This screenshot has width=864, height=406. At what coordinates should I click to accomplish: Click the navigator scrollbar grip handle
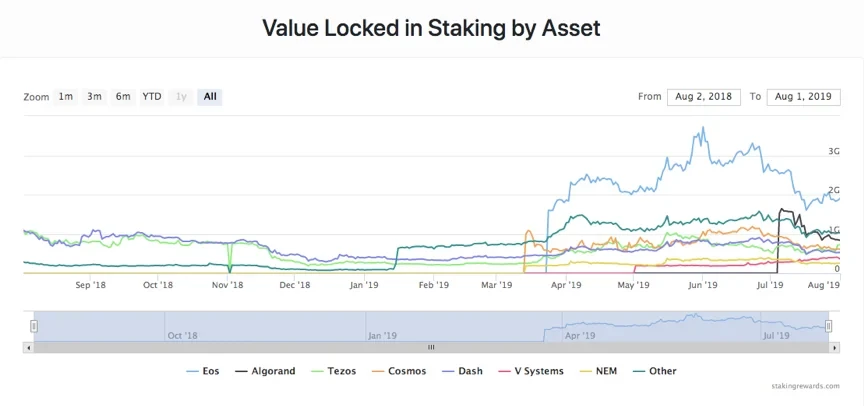431,348
